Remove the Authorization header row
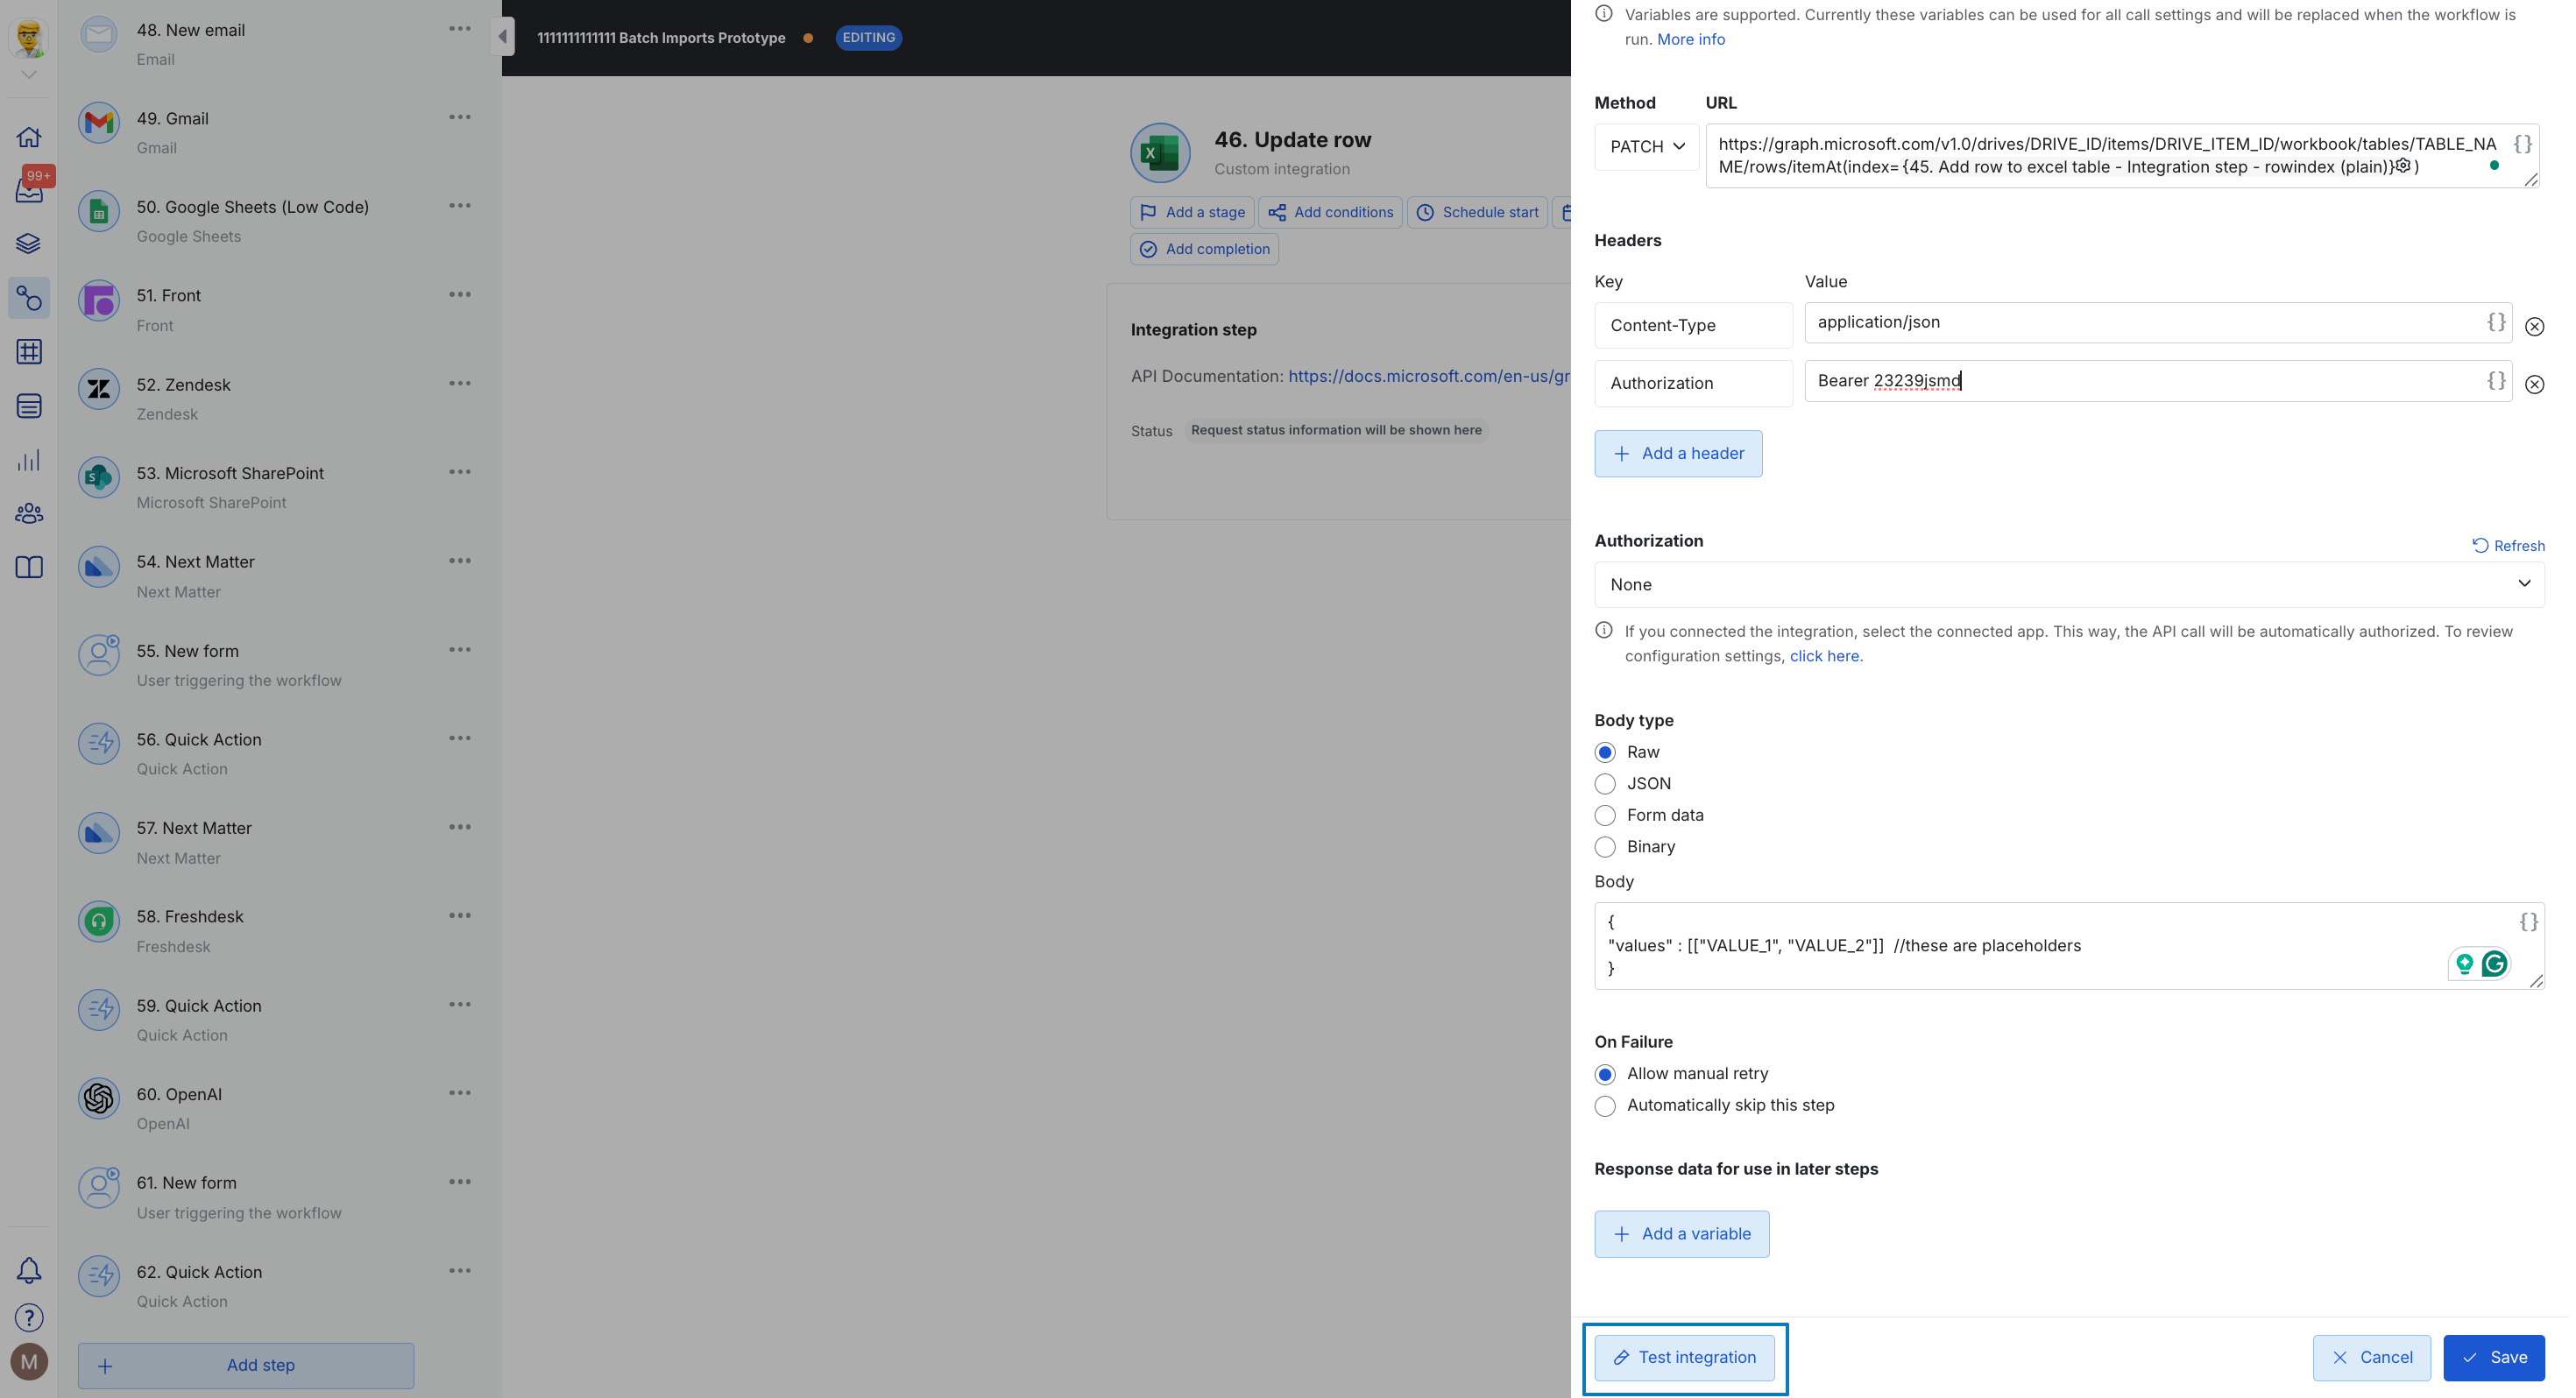Screen dimensions: 2576x1398 pos(2534,384)
